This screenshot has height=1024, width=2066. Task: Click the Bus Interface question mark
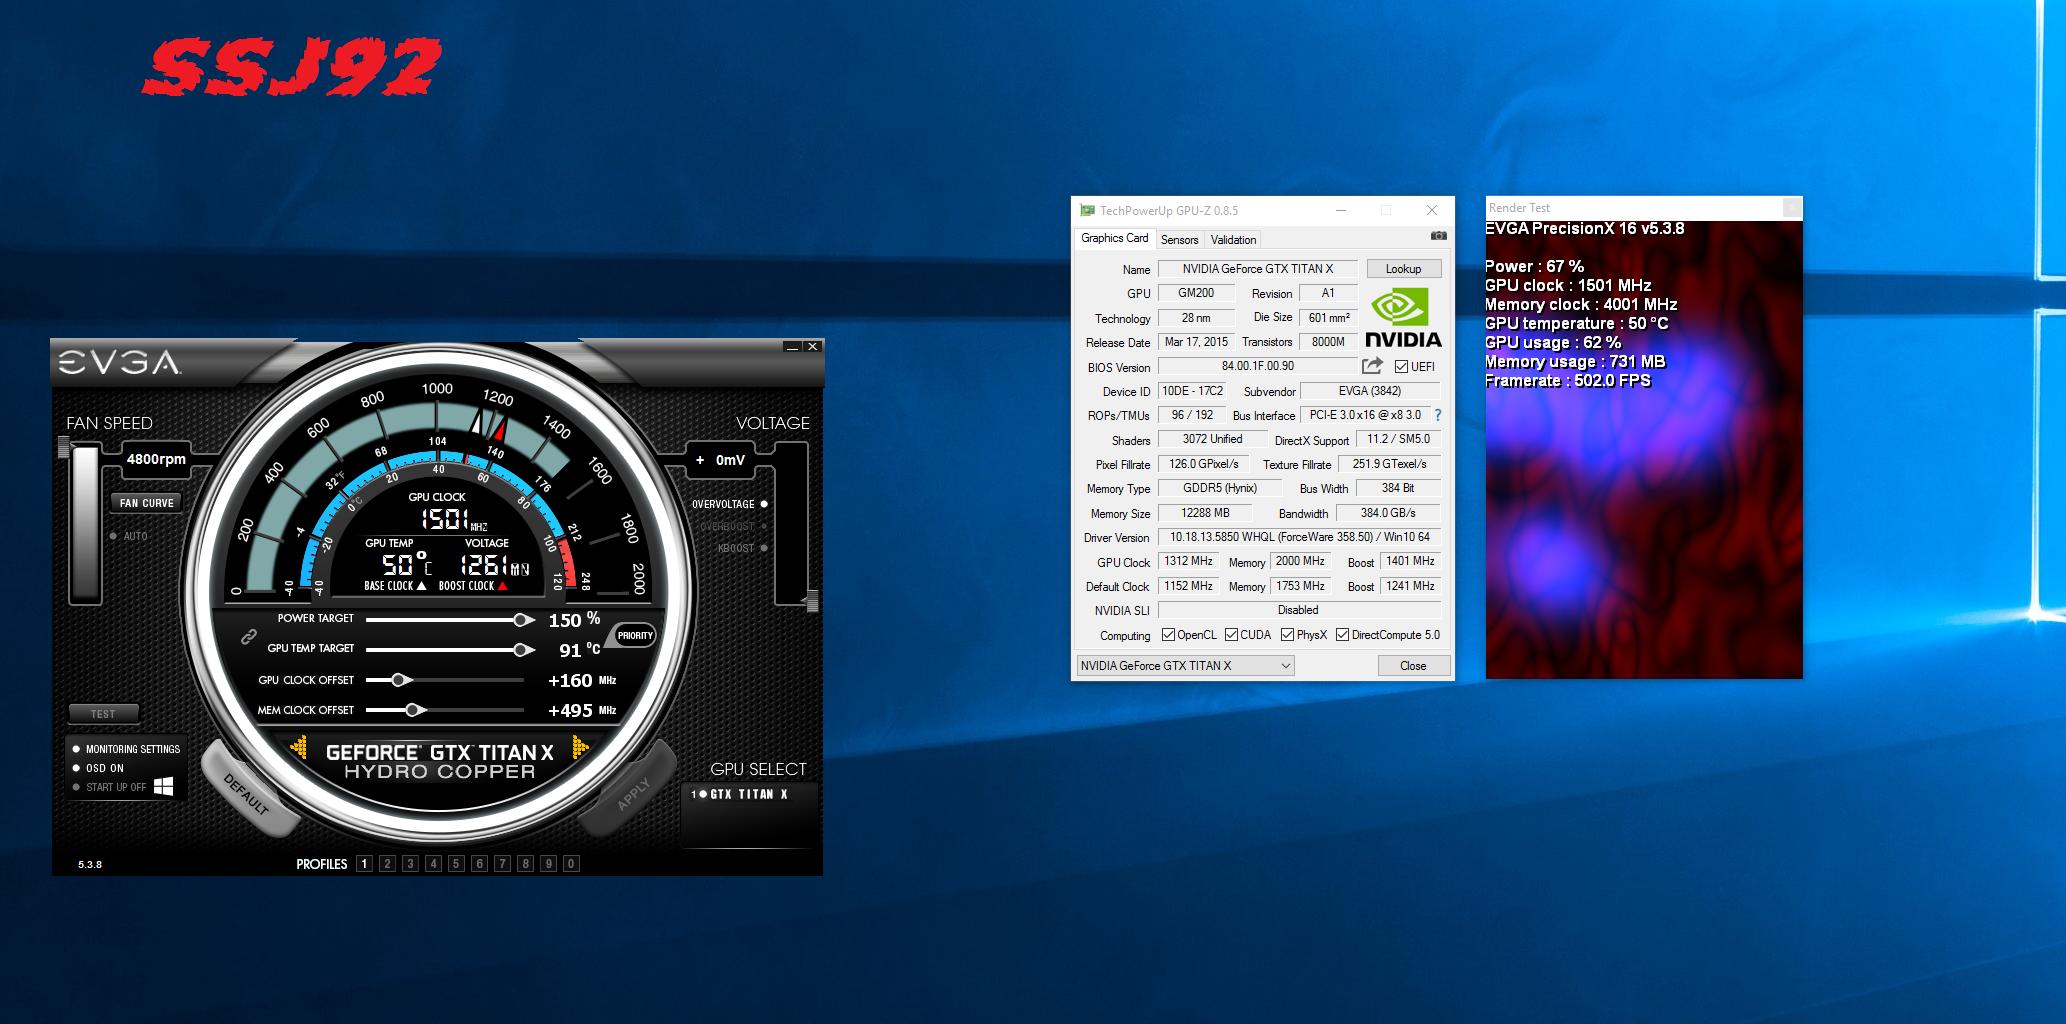[1438, 415]
